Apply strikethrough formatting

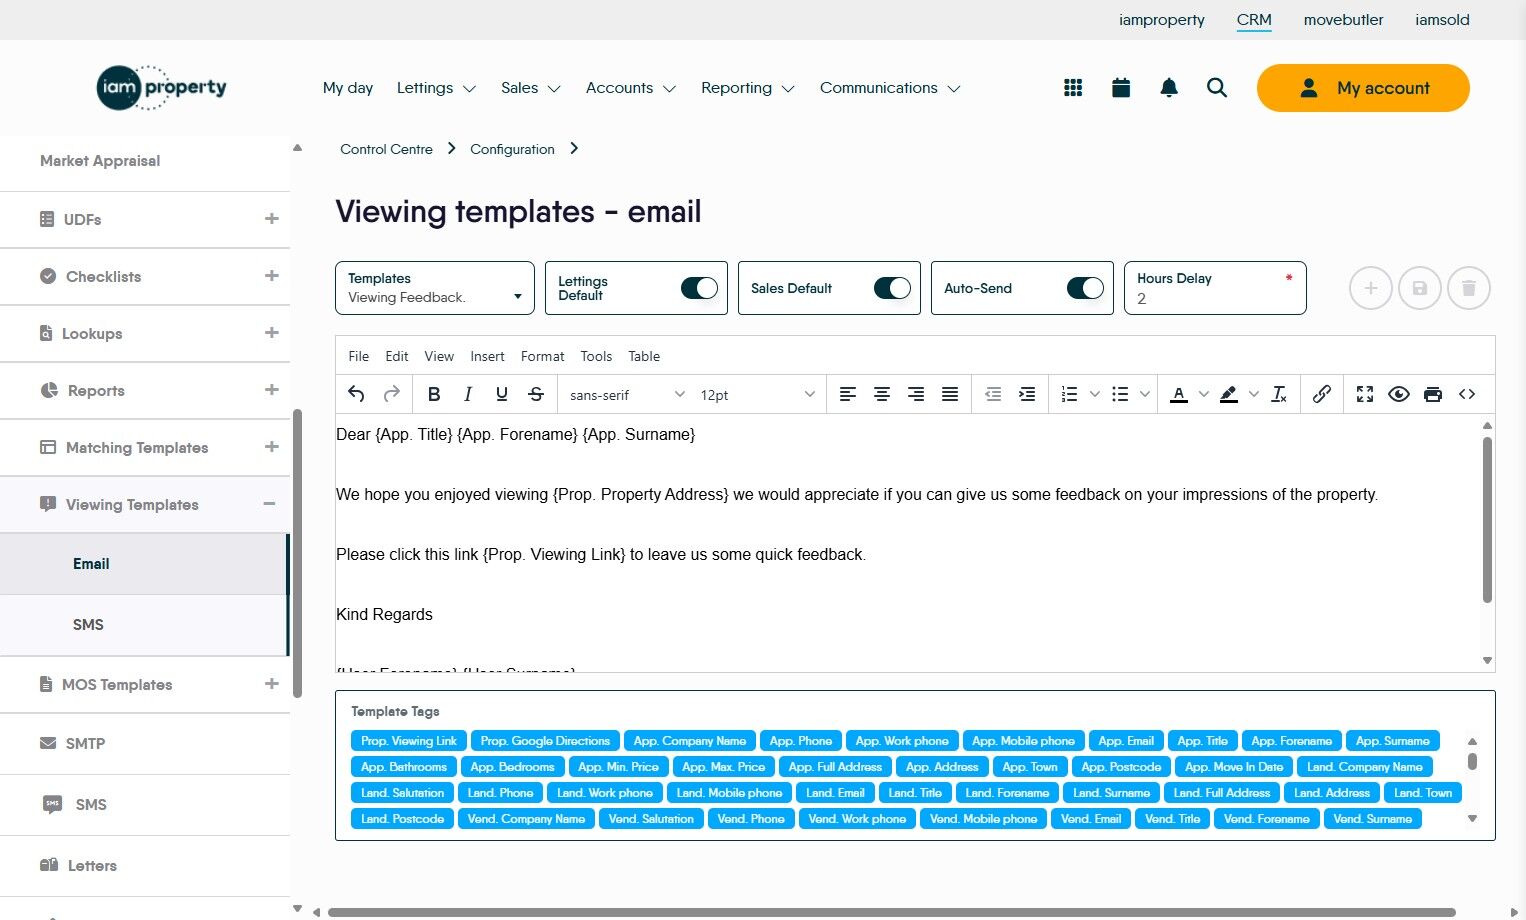[536, 394]
